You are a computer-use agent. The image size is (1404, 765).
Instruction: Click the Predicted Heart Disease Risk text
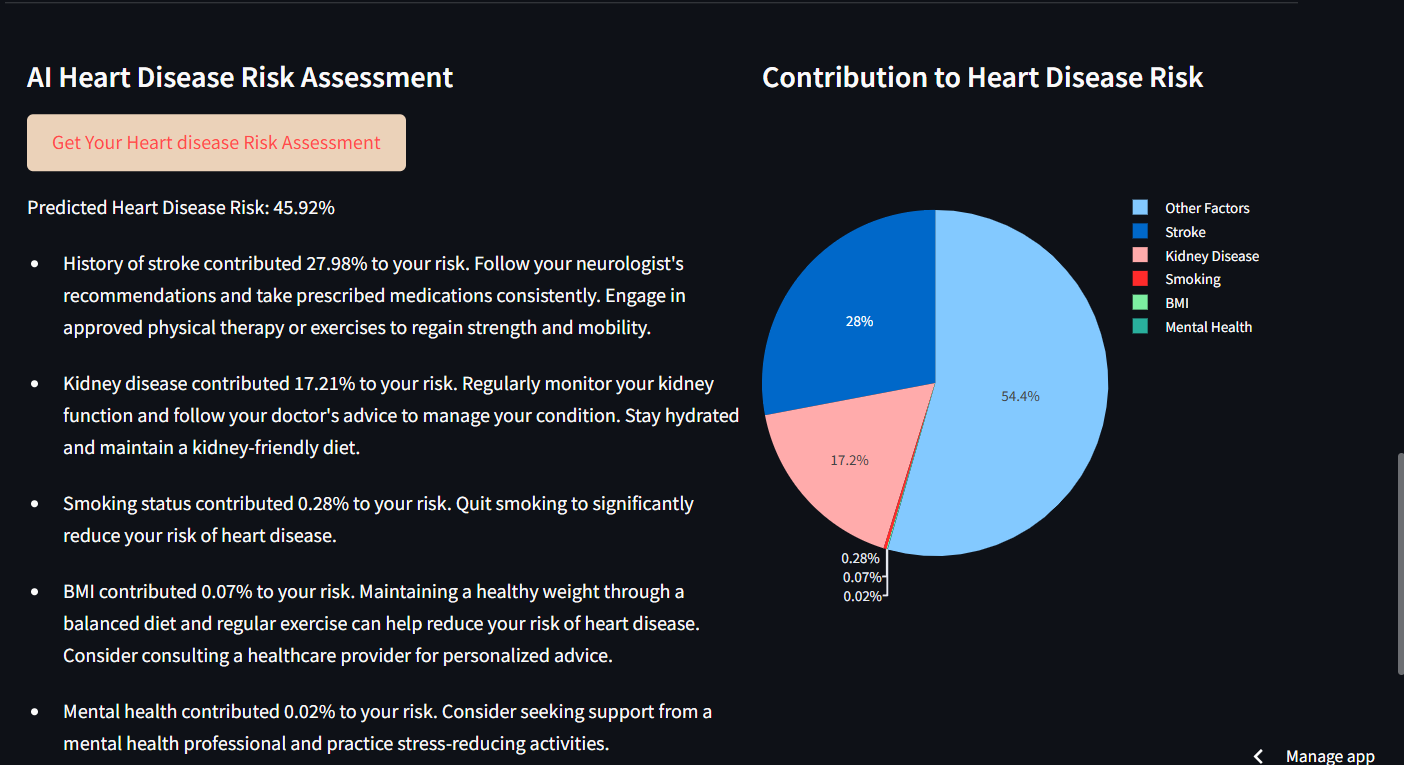click(181, 208)
